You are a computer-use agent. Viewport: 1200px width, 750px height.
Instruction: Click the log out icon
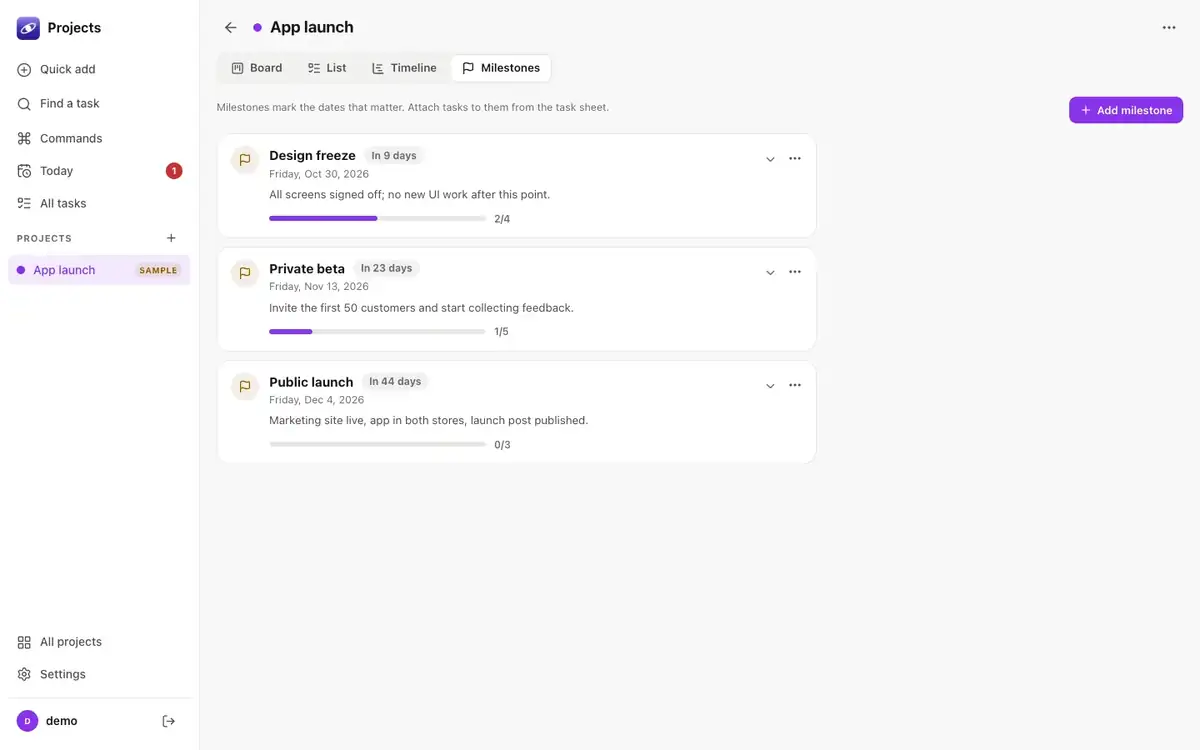coord(169,721)
